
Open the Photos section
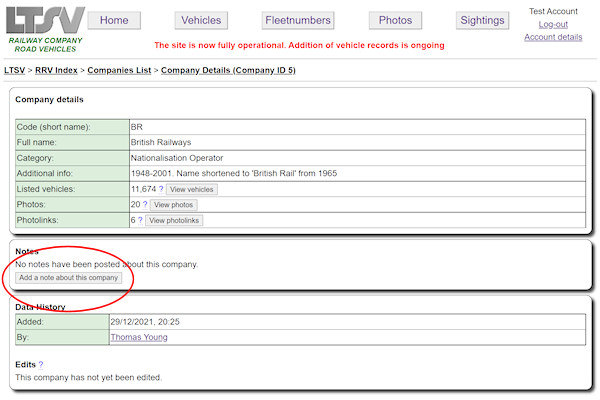point(395,20)
